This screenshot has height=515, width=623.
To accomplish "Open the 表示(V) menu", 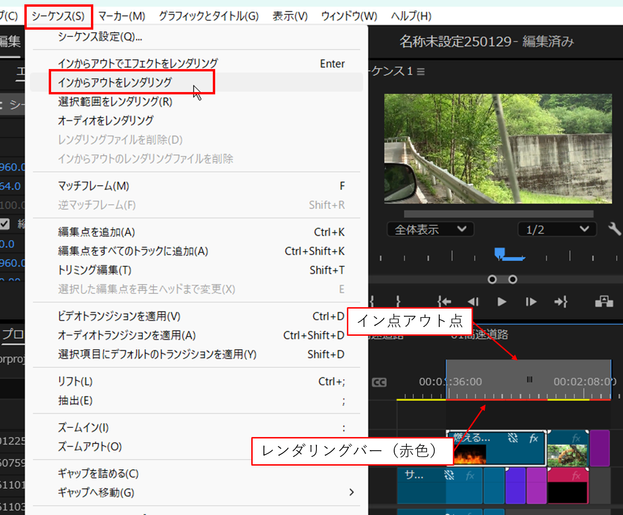I will click(290, 16).
